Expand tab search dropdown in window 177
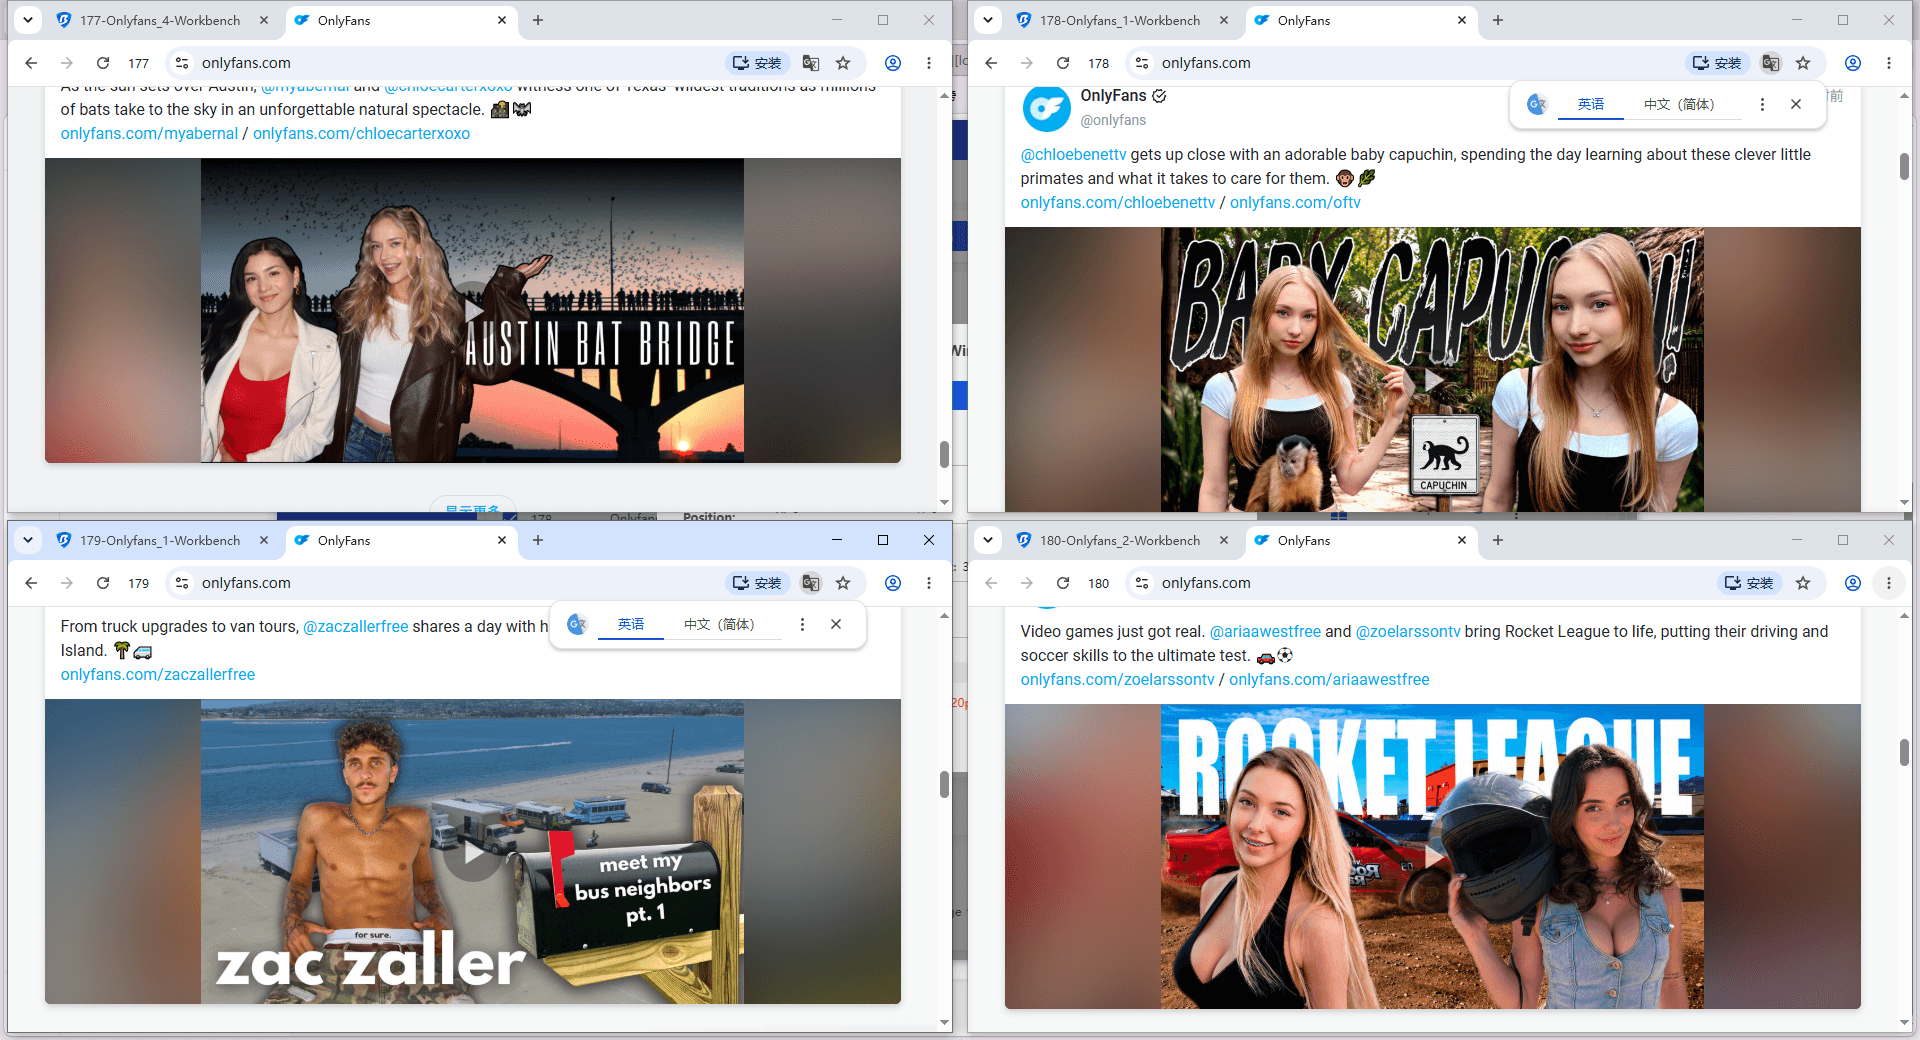The image size is (1920, 1040). click(x=28, y=20)
